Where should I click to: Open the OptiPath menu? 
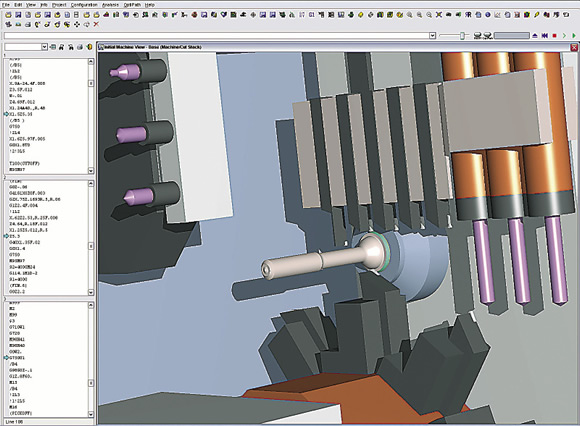tap(132, 5)
